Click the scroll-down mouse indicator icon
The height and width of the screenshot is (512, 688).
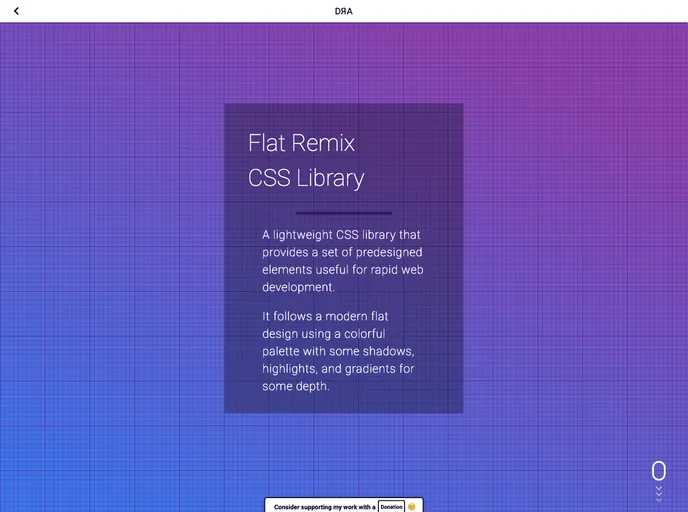tap(659, 471)
